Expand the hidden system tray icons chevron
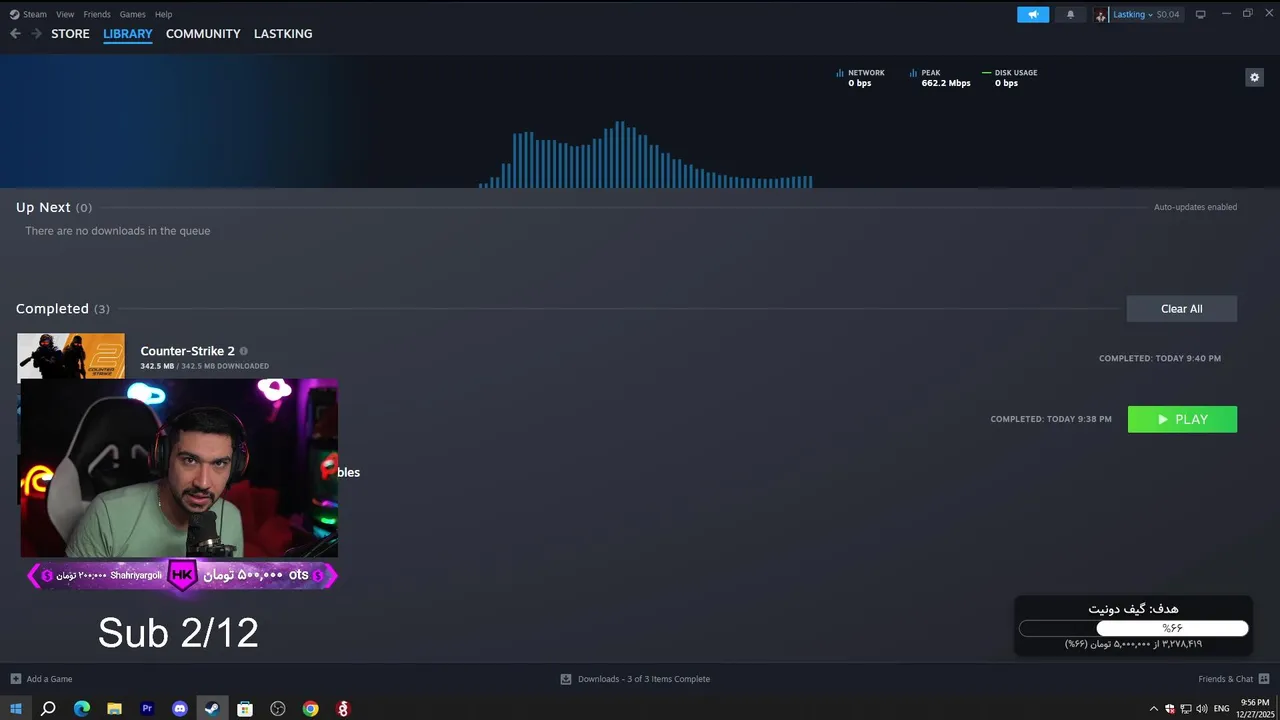The width and height of the screenshot is (1280, 720). [x=1154, y=709]
